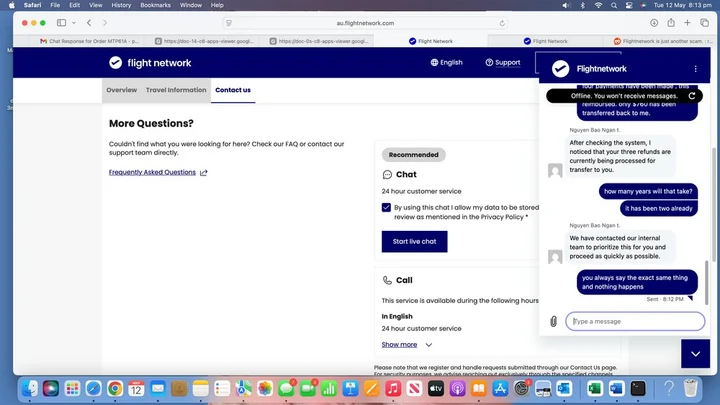Click the "it has been two already" message
The height and width of the screenshot is (405, 720).
tap(658, 208)
